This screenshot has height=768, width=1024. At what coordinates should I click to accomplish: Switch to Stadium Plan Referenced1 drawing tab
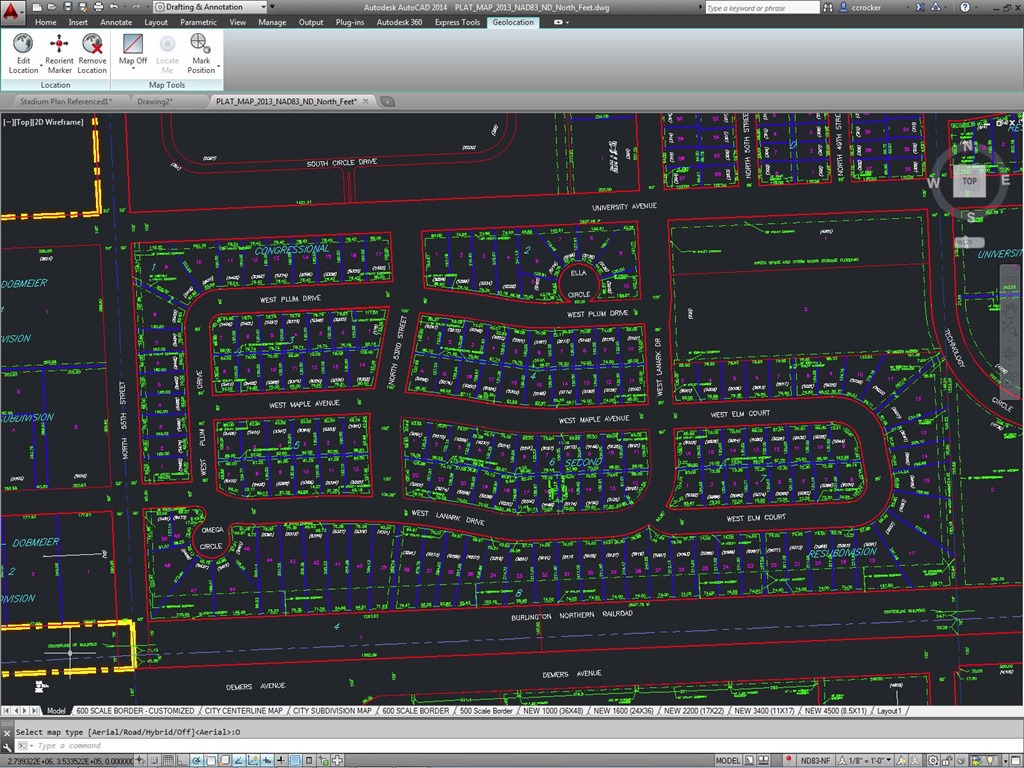tap(66, 101)
